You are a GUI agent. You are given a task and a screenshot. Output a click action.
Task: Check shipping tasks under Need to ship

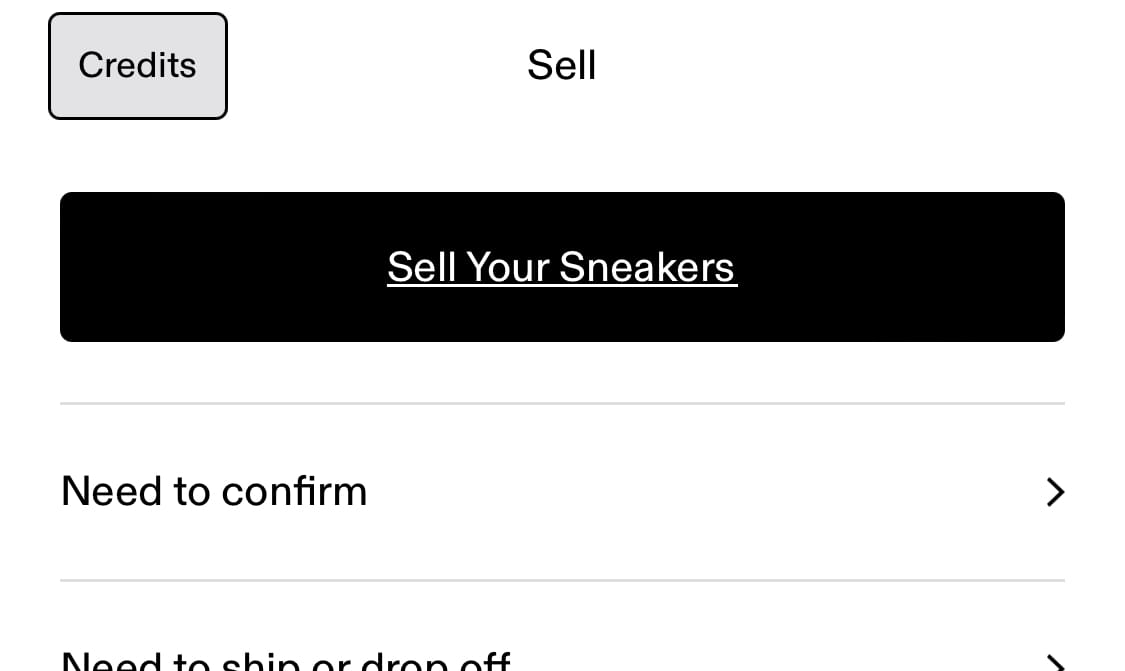(285, 660)
